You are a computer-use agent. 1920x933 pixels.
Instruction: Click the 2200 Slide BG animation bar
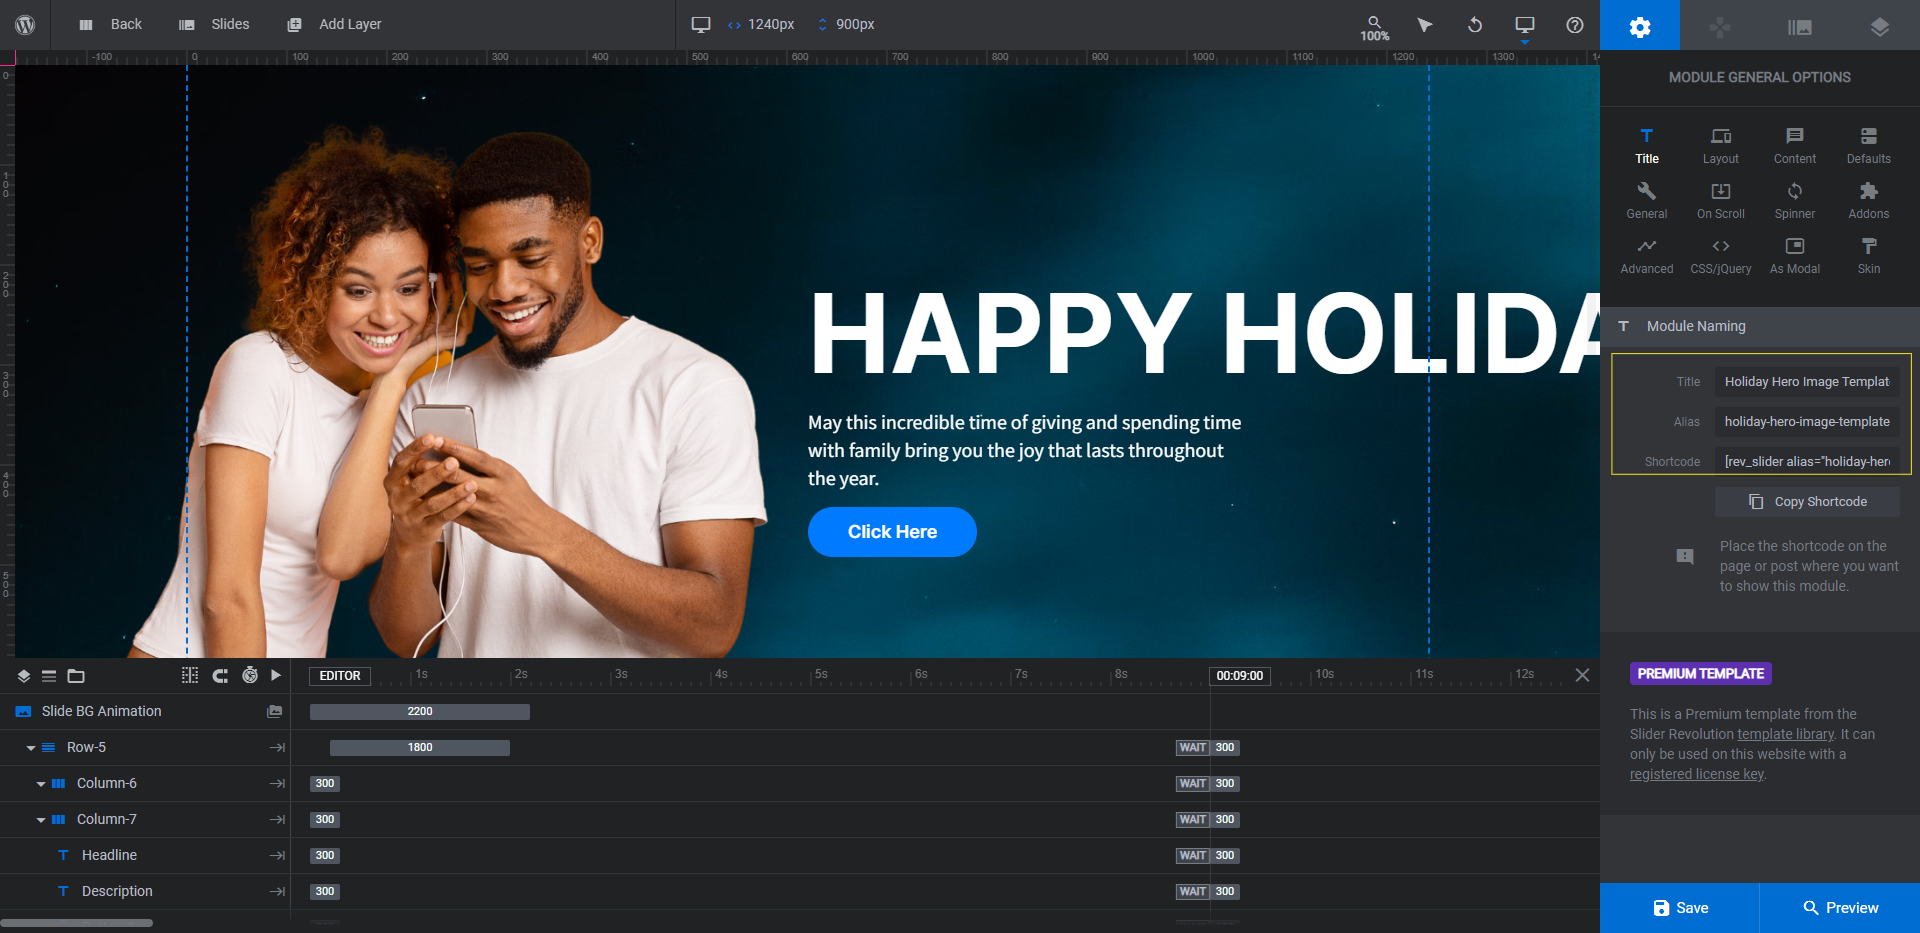coord(420,712)
